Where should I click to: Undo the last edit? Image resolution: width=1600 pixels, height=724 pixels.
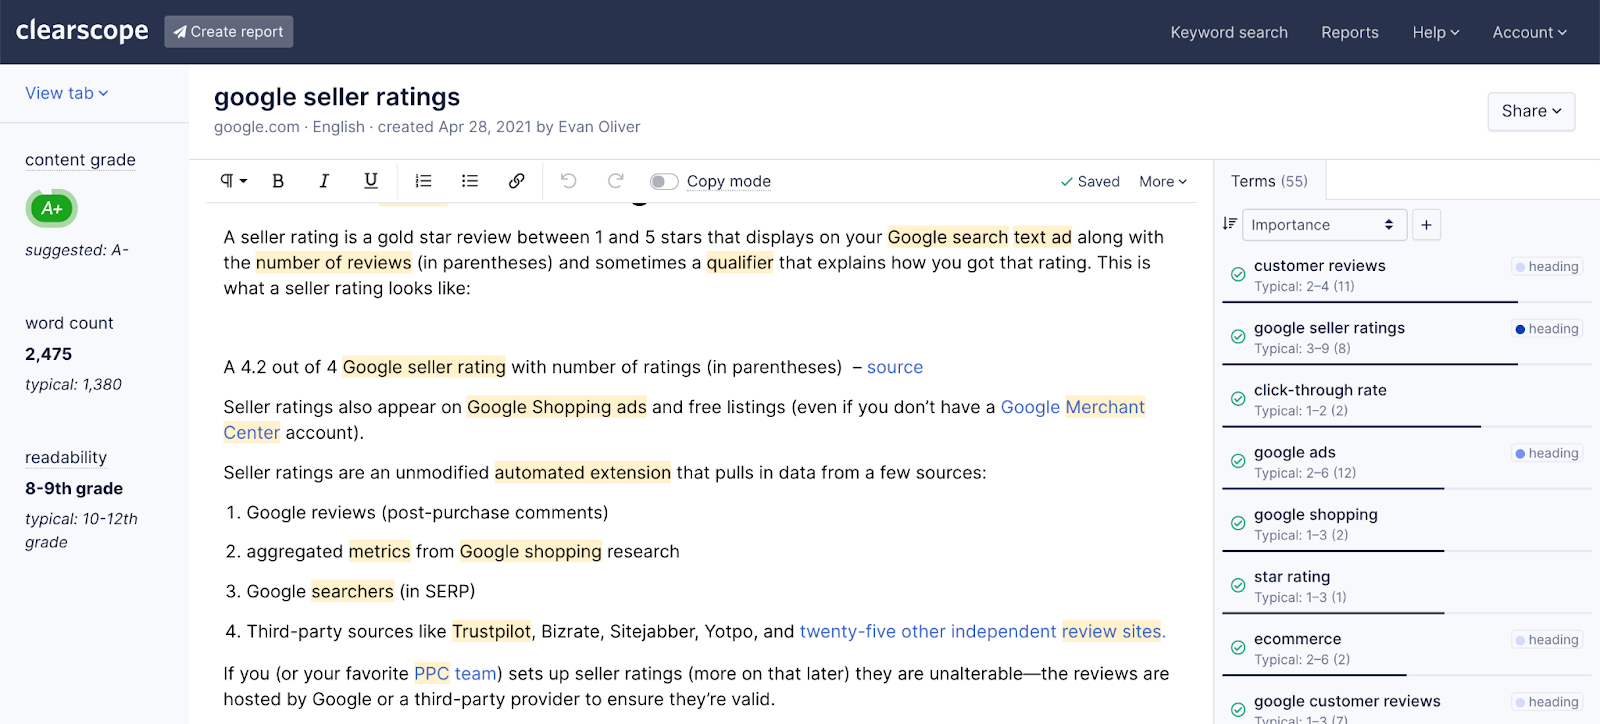[568, 181]
